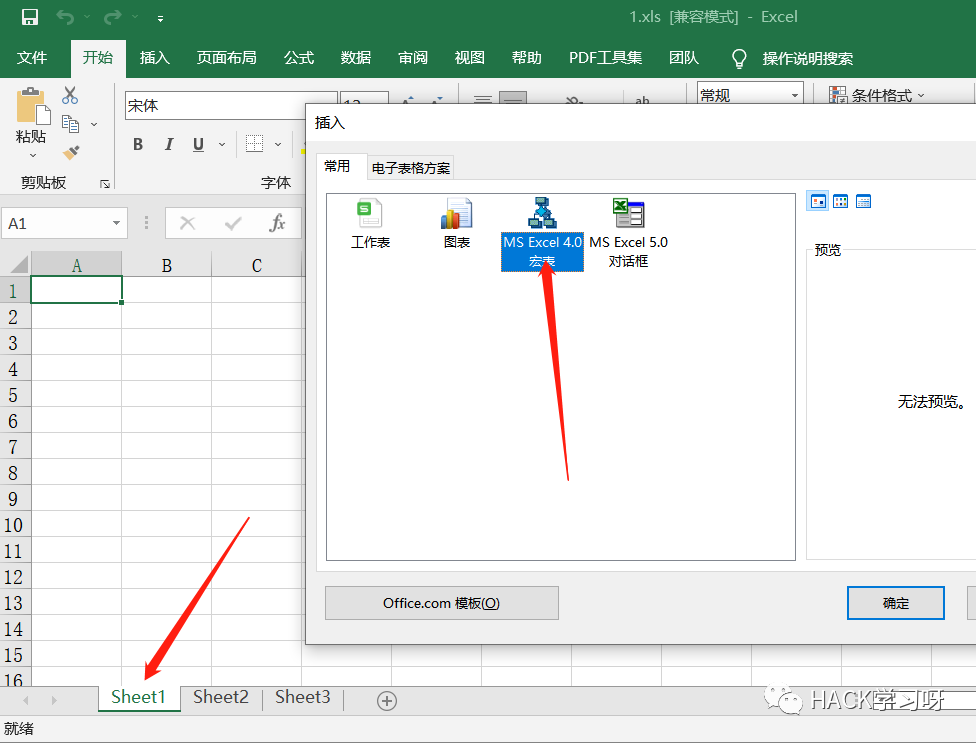976x743 pixels.
Task: Open the Copy options dropdown arrow
Action: (94, 124)
